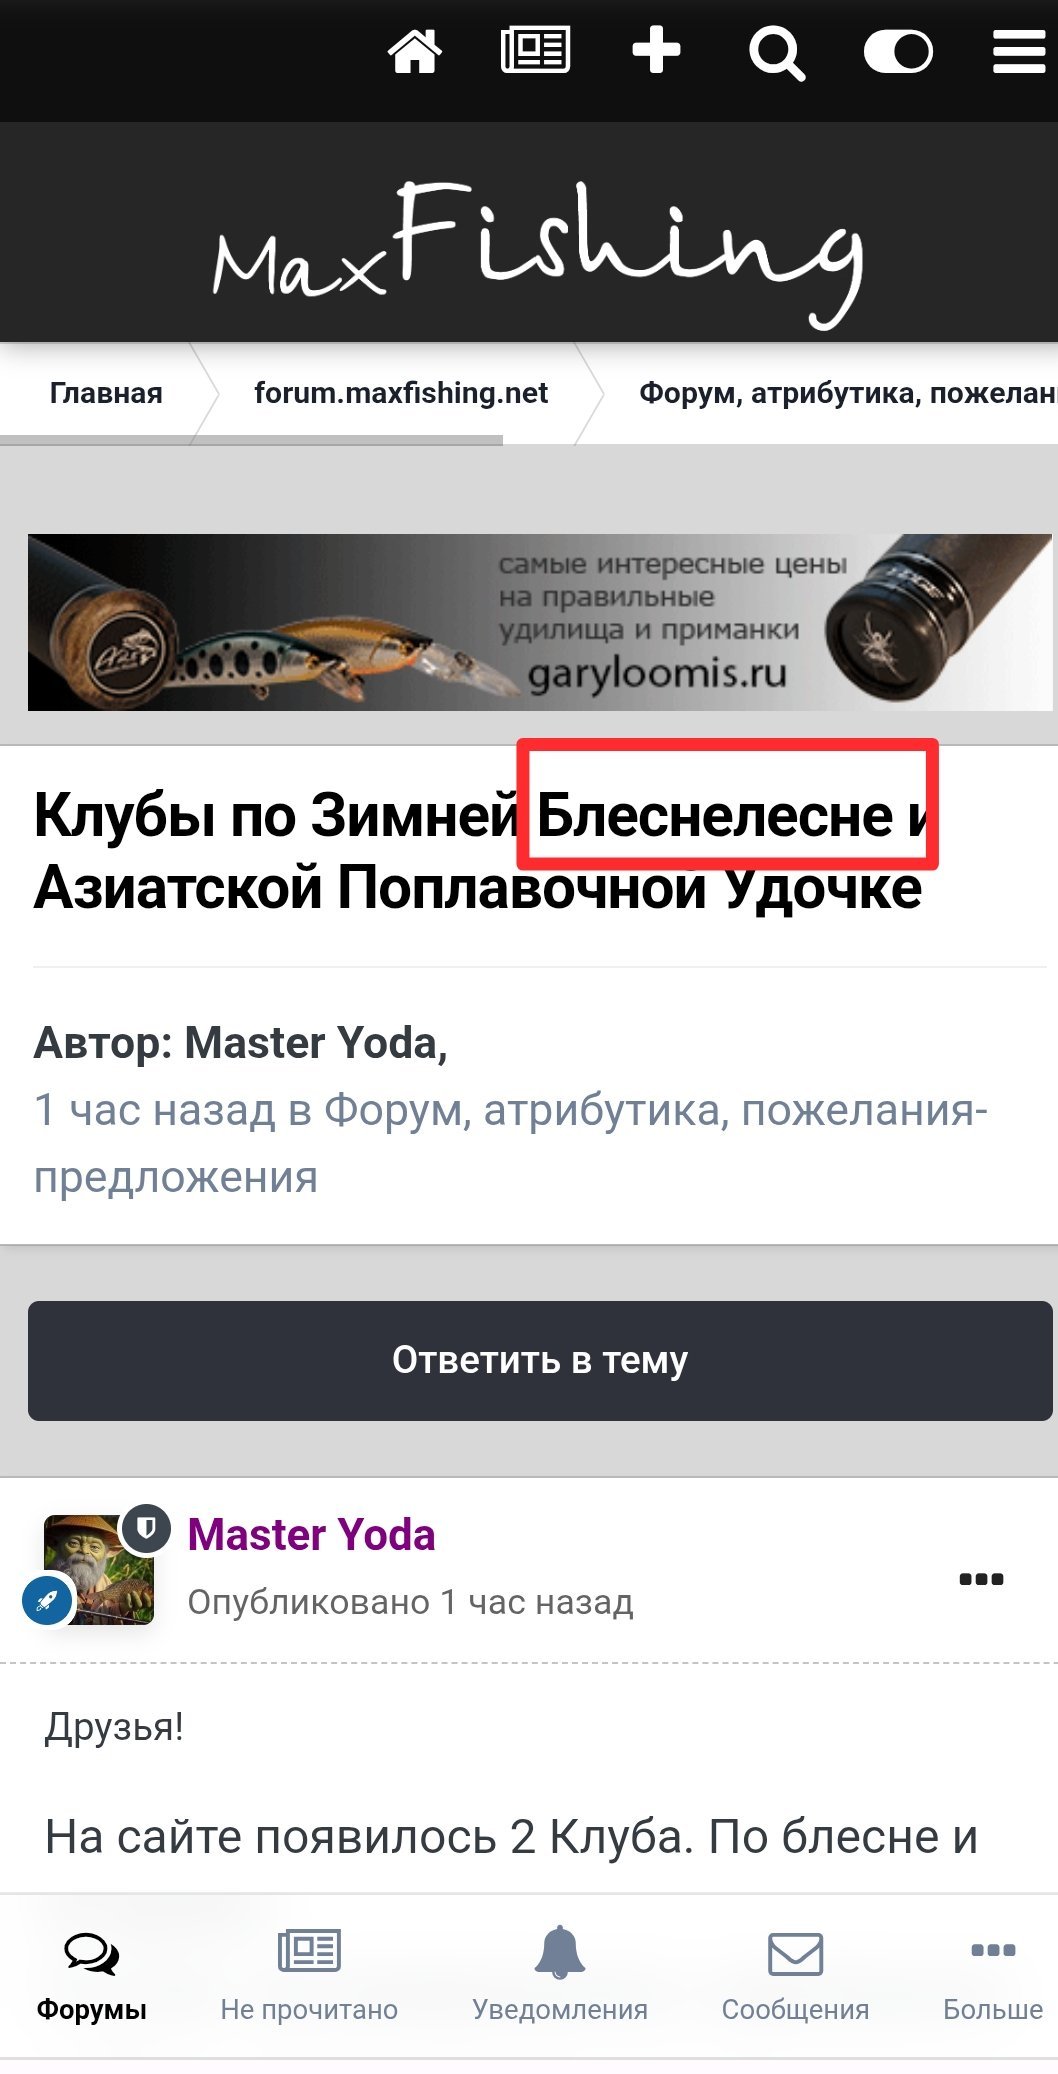Select the Форумы bottom tab
Image resolution: width=1058 pixels, height=2074 pixels.
(92, 1975)
